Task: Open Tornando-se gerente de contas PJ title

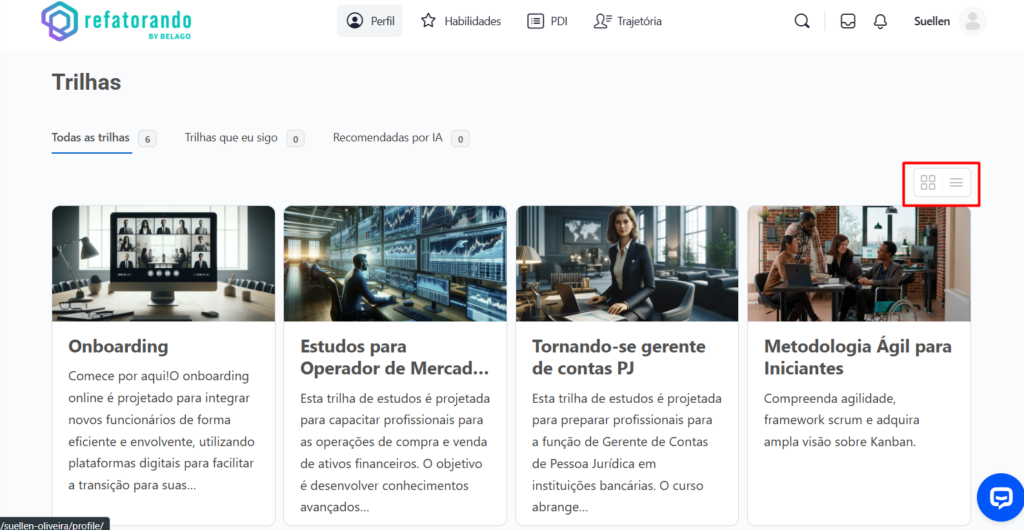Action: click(x=618, y=357)
